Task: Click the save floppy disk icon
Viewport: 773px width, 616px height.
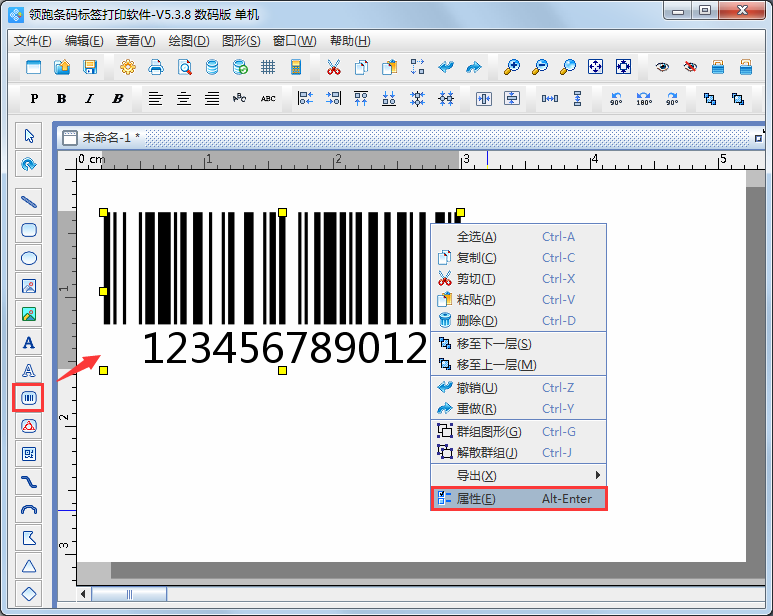Action: pos(90,67)
